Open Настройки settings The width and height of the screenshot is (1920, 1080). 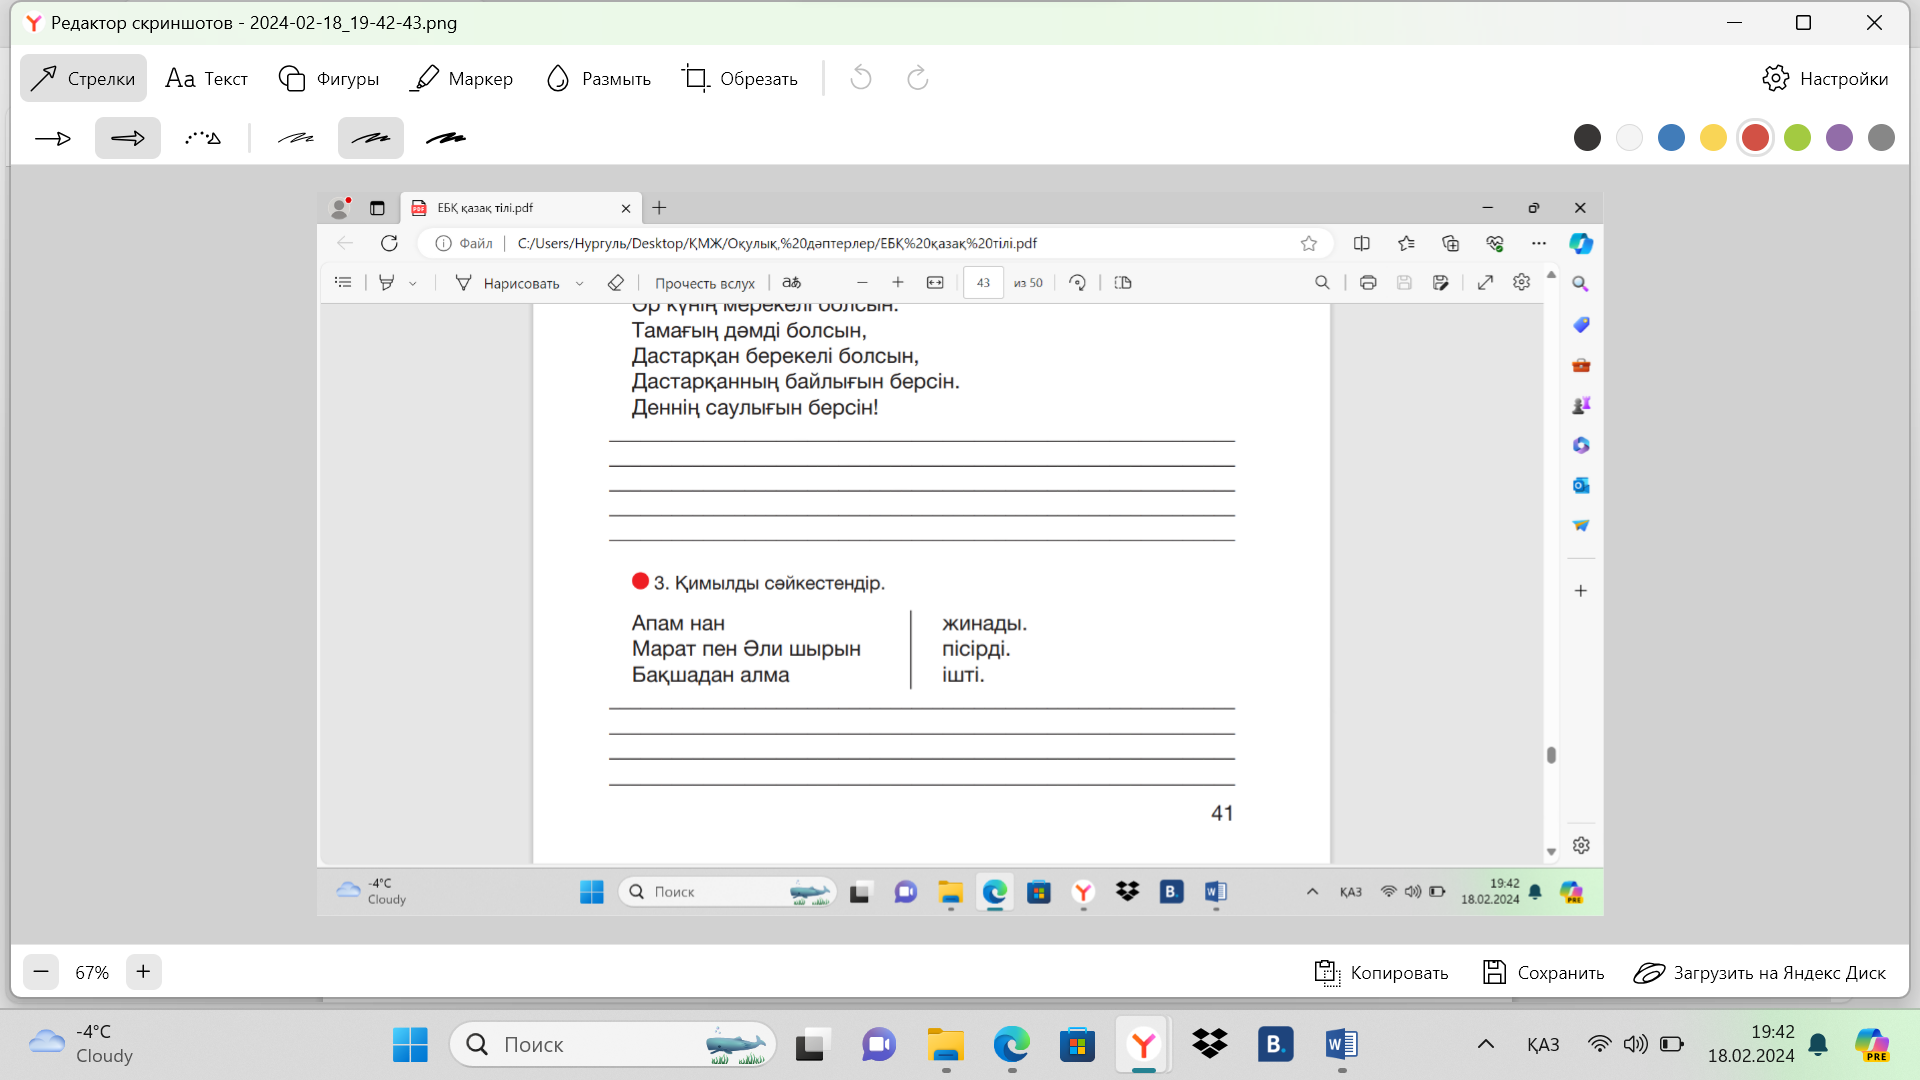[x=1825, y=78]
